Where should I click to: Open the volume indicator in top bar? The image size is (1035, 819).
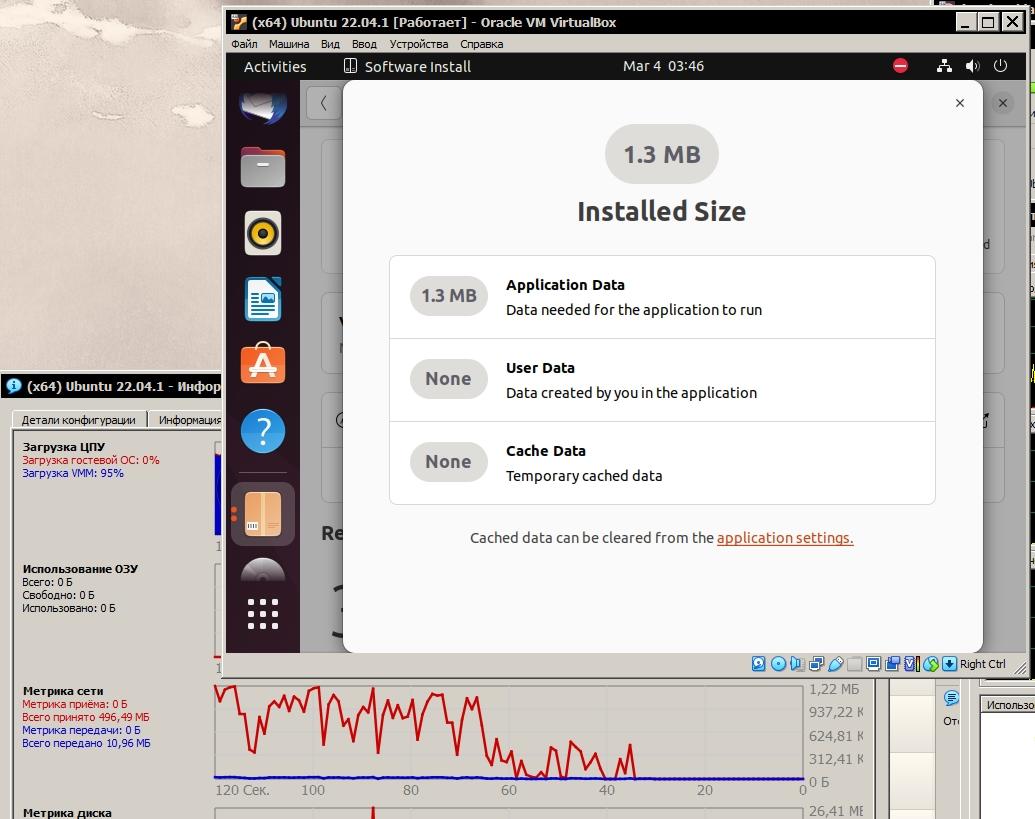pyautogui.click(x=972, y=66)
